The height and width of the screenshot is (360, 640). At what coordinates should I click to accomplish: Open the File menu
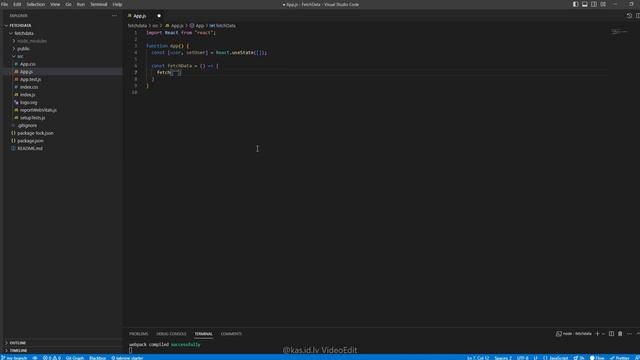pos(4,4)
